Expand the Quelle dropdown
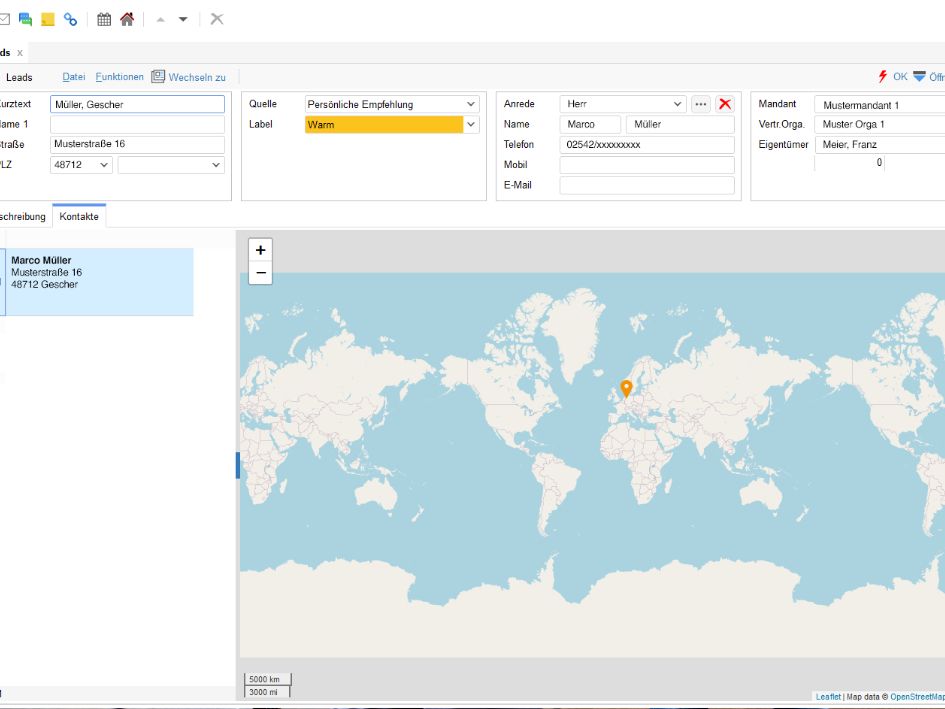 [x=471, y=104]
